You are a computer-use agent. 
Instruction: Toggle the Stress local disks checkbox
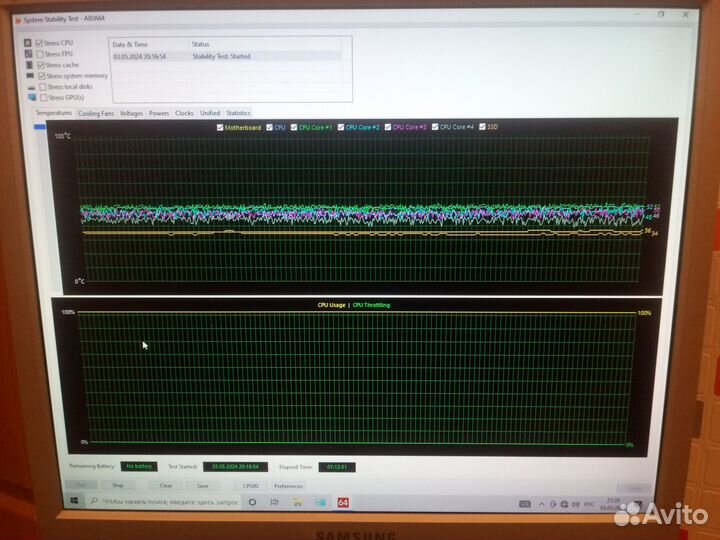tap(43, 87)
